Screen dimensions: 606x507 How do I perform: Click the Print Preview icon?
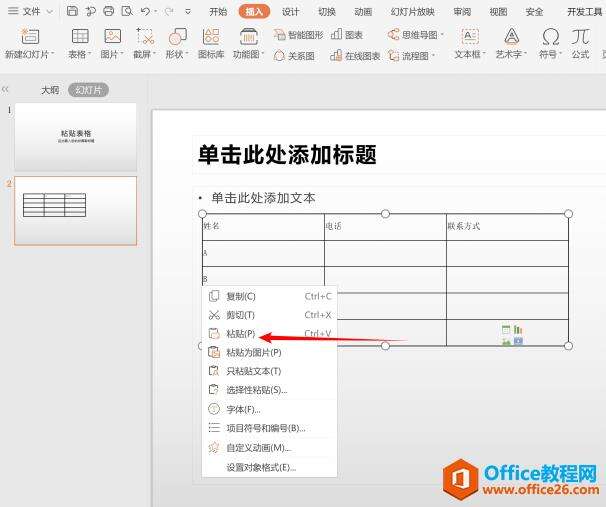coord(127,11)
